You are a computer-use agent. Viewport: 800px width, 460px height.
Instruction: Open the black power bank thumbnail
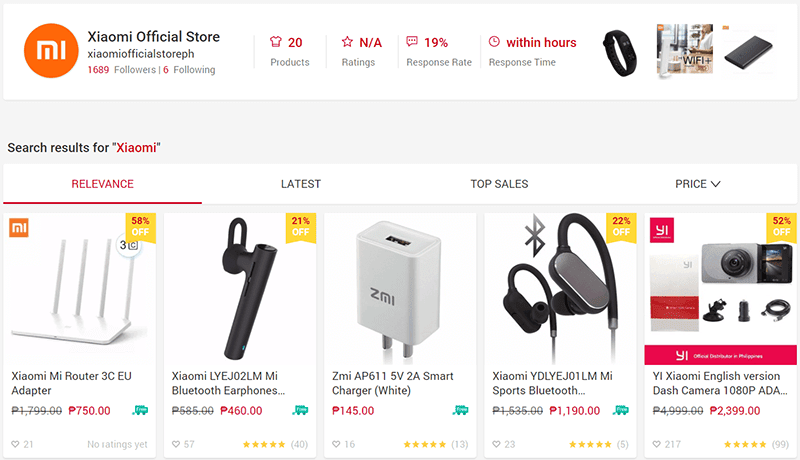(x=748, y=53)
